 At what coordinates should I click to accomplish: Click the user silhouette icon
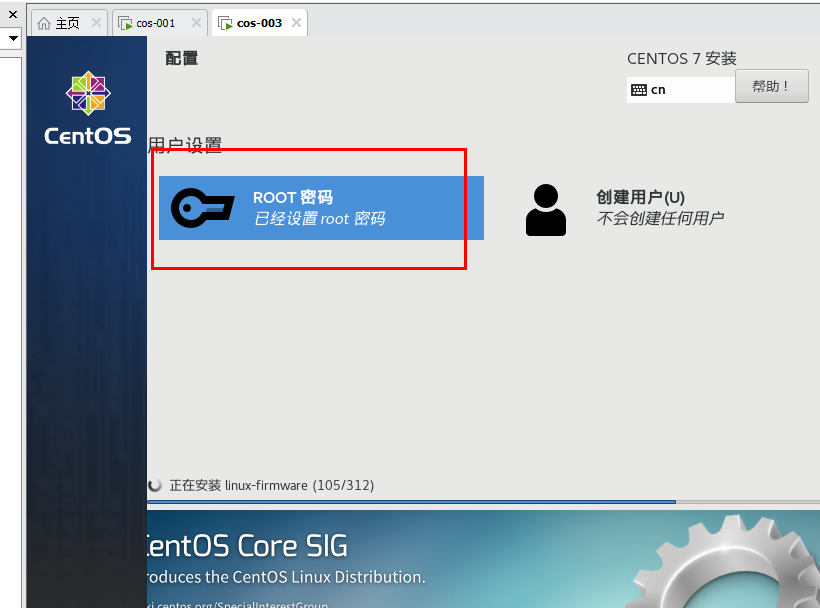[x=545, y=210]
